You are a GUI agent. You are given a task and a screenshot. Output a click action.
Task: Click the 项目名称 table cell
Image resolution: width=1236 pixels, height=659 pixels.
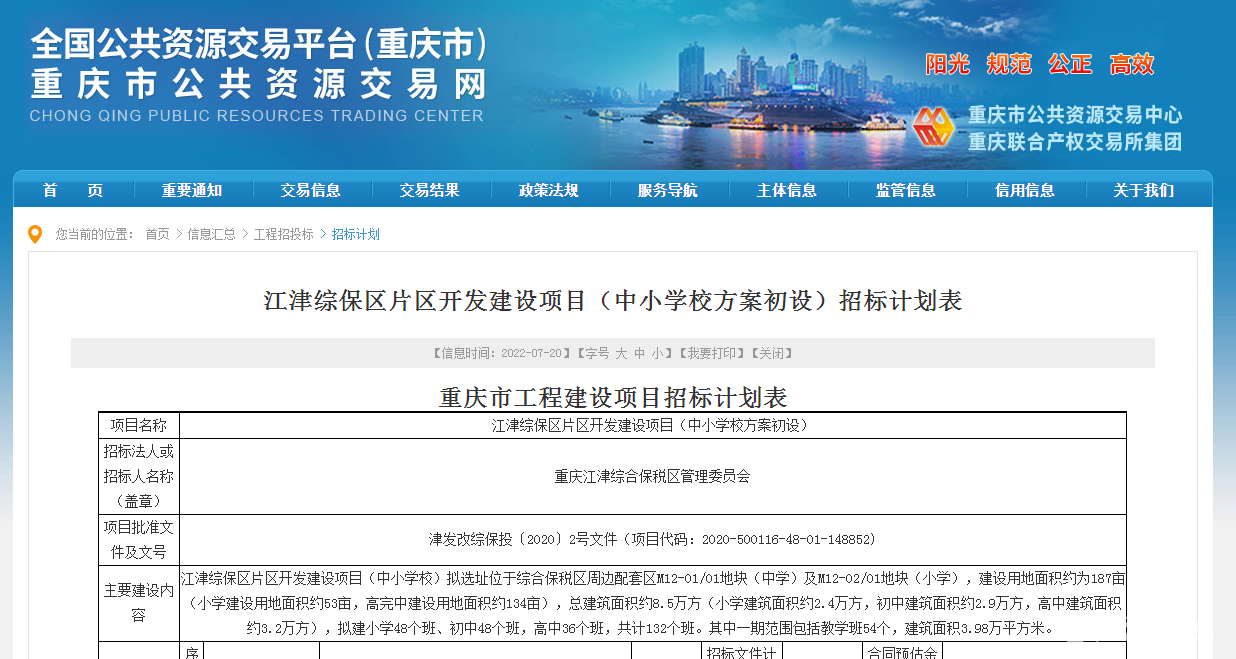pos(138,425)
